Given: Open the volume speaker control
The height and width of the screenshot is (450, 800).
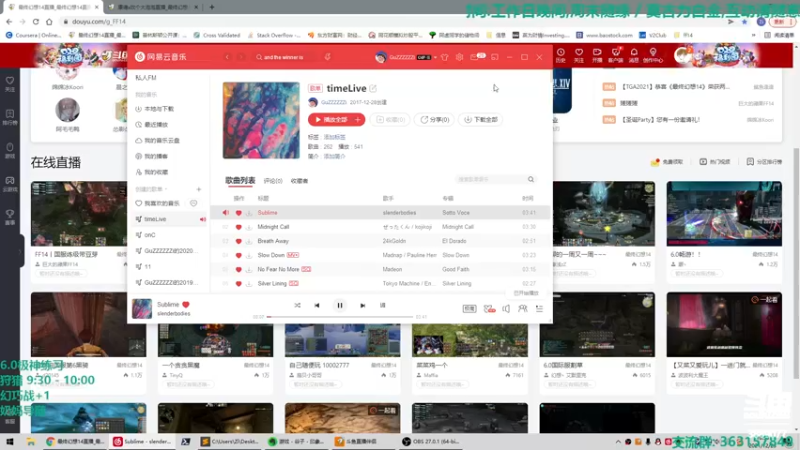Looking at the screenshot, I should click(x=506, y=309).
